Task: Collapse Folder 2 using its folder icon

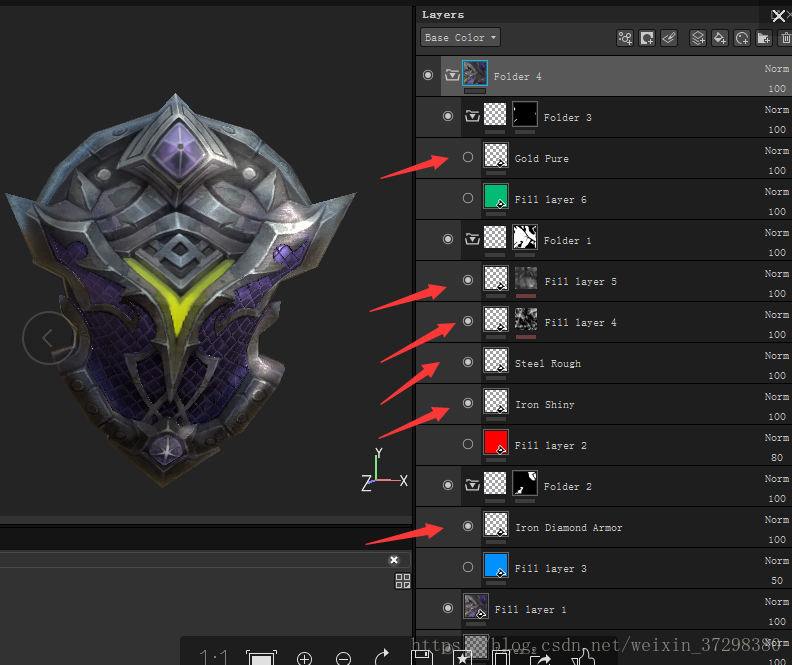Action: pos(472,485)
